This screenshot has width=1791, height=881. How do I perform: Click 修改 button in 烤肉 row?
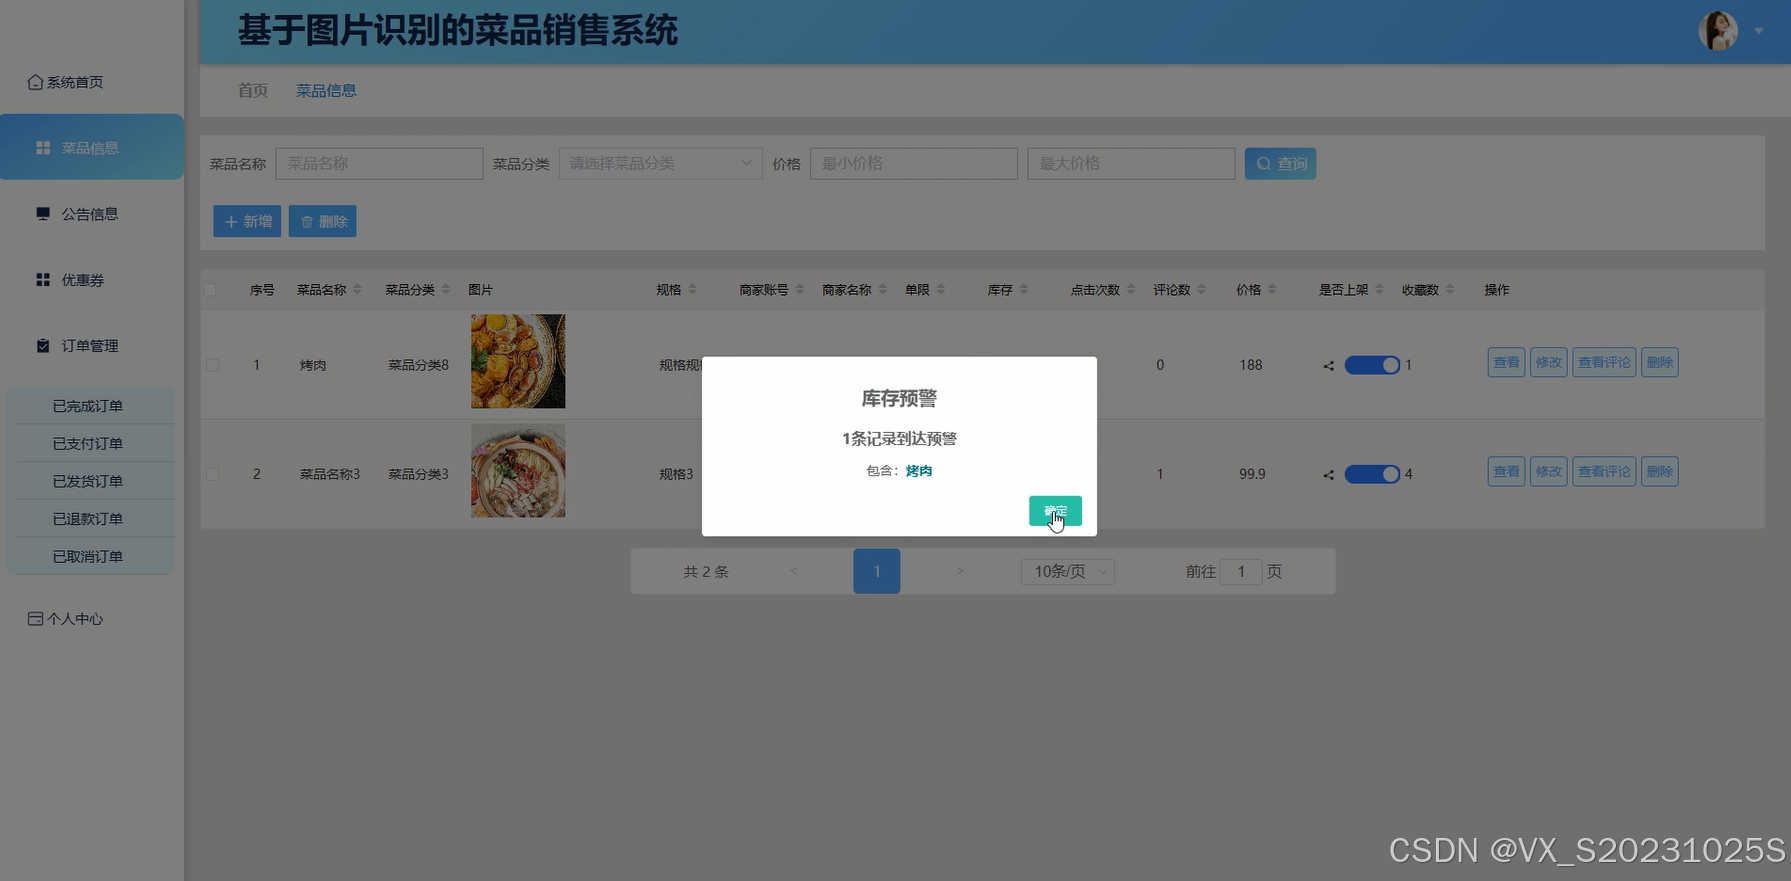point(1549,362)
